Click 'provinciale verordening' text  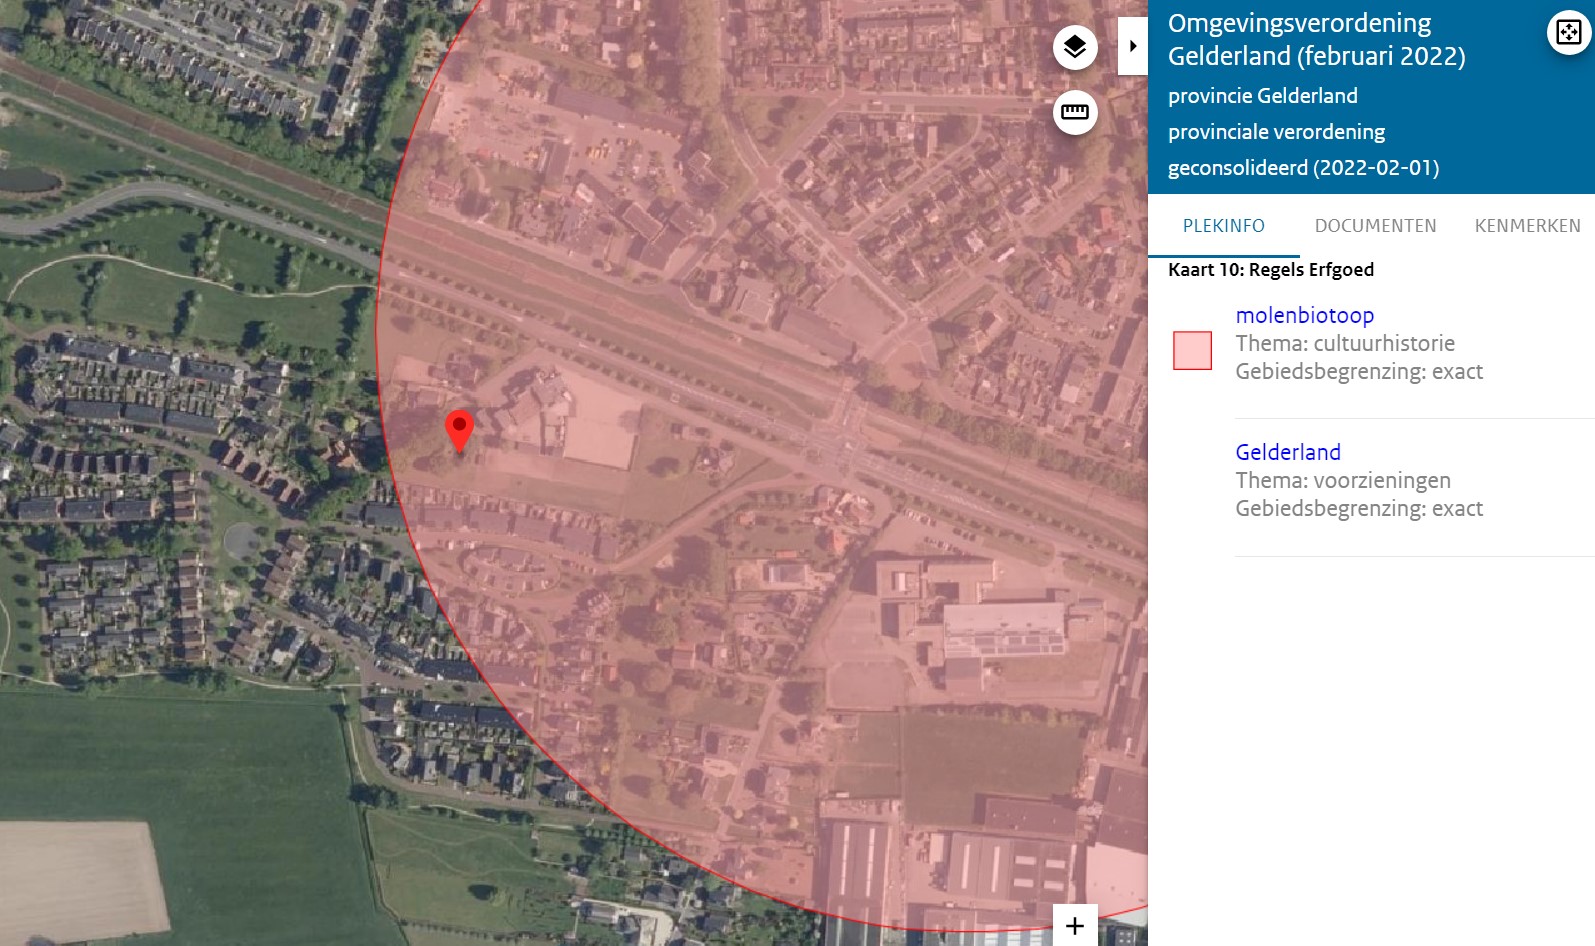[1276, 132]
